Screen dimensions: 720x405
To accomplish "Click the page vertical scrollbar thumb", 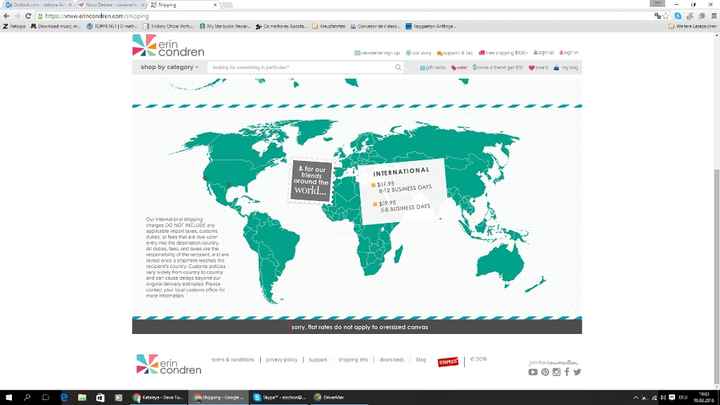I will pos(716,278).
